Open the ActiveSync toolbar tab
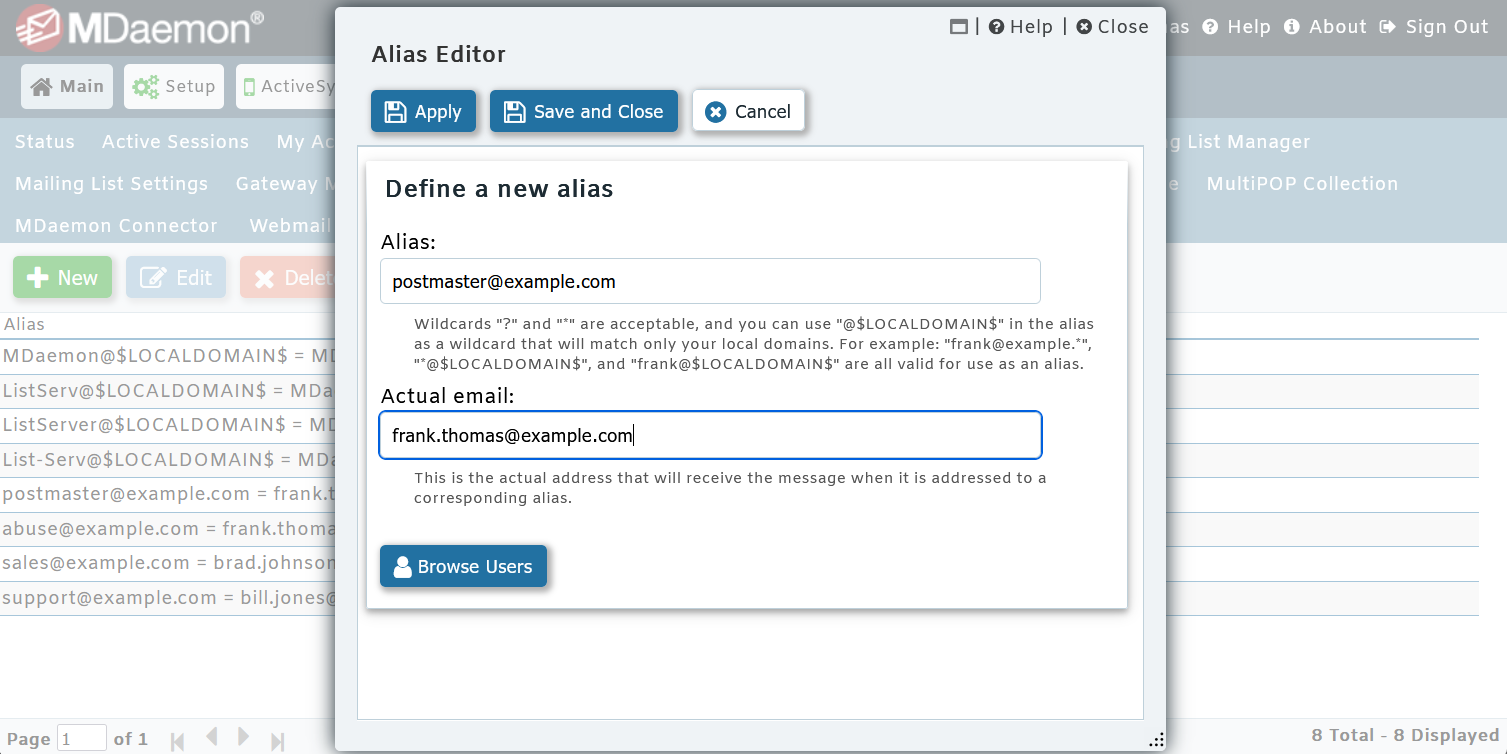 click(287, 87)
